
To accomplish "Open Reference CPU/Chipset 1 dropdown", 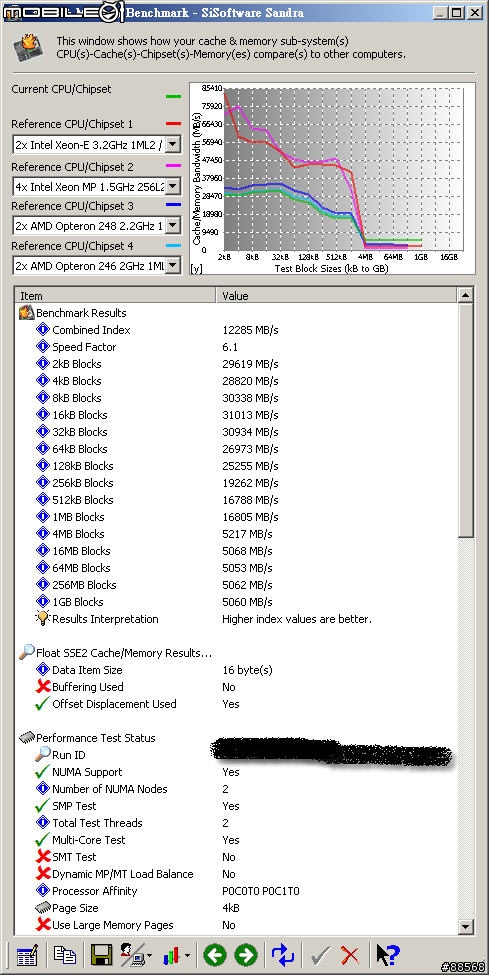I will point(173,146).
